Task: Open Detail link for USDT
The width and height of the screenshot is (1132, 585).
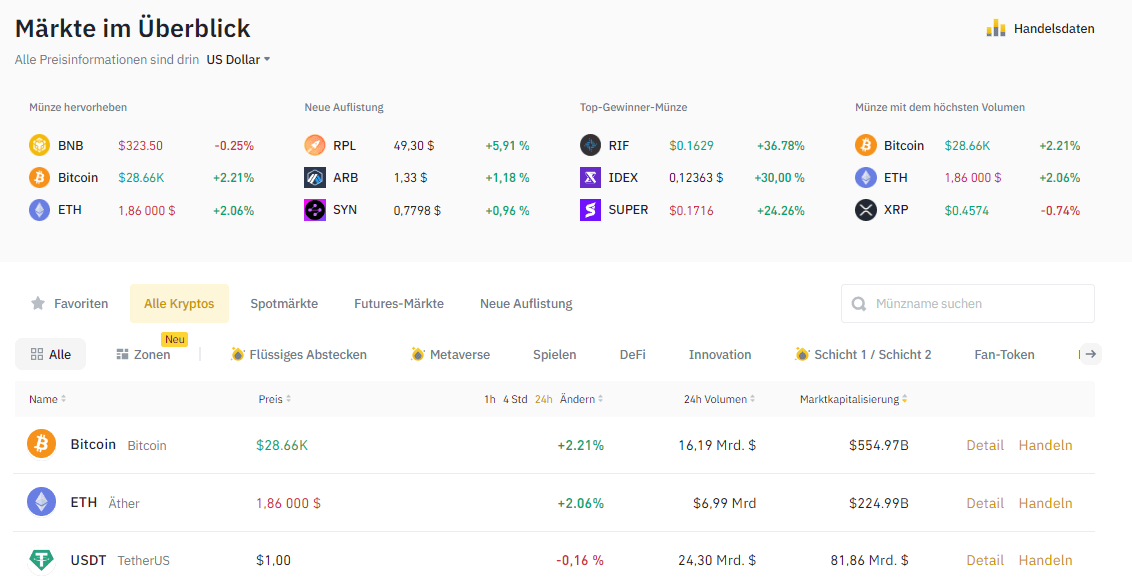Action: click(985, 560)
